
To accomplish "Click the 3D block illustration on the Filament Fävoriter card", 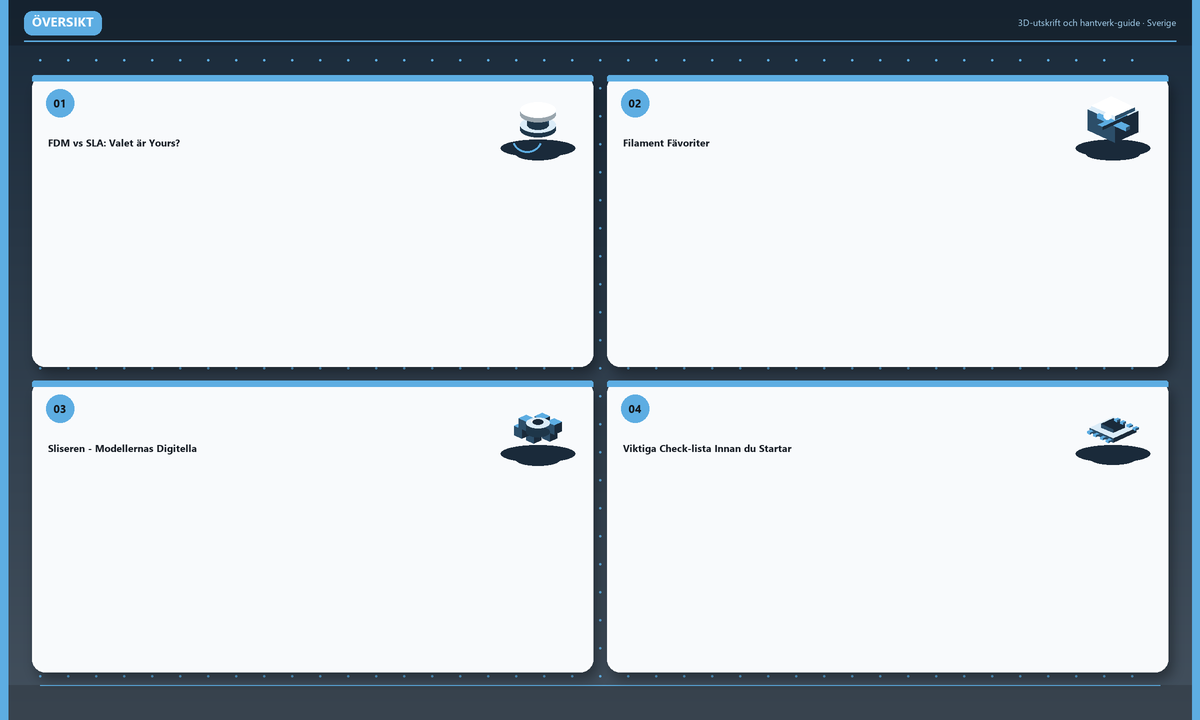I will (x=1113, y=130).
